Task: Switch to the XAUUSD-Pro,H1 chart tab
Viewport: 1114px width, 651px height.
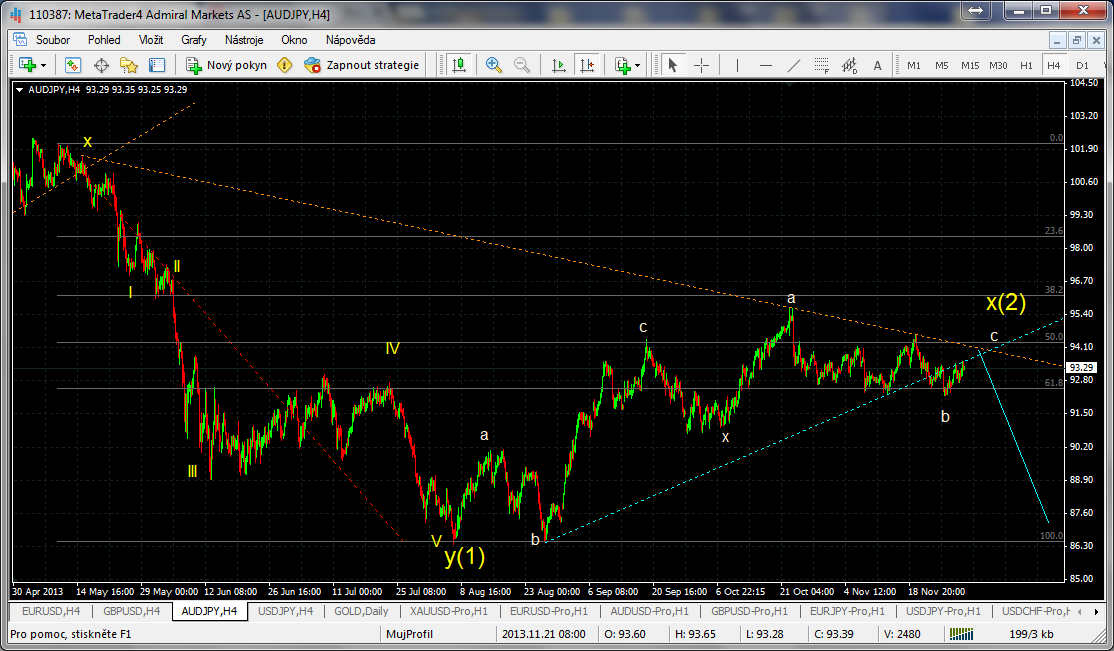Action: pyautogui.click(x=449, y=611)
